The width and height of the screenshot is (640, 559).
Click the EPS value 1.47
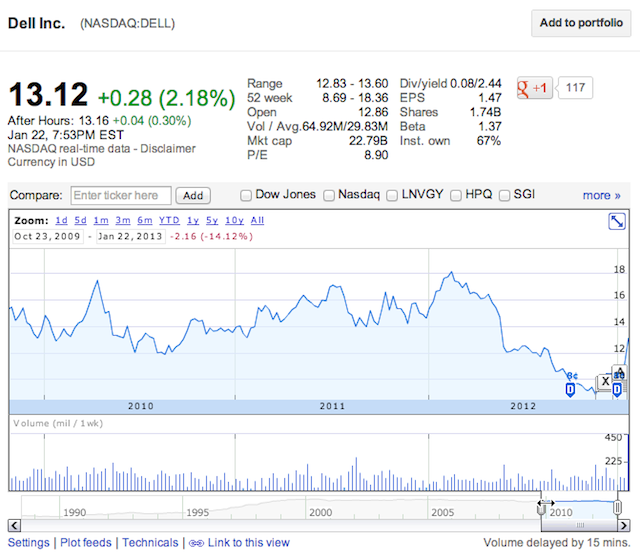pos(490,98)
